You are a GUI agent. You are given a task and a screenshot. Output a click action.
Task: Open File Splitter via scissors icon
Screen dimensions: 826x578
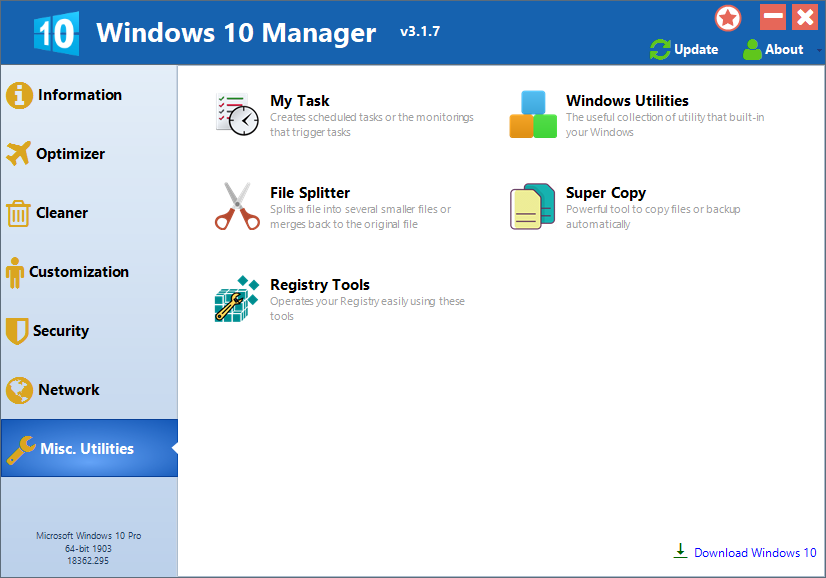[237, 206]
